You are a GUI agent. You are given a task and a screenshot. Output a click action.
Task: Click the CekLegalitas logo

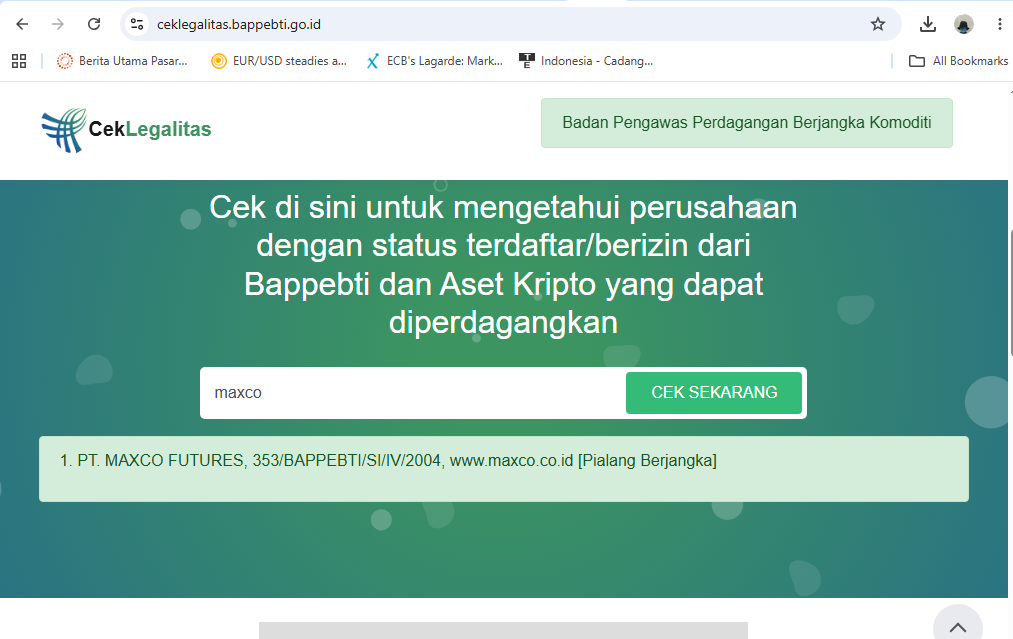[127, 130]
